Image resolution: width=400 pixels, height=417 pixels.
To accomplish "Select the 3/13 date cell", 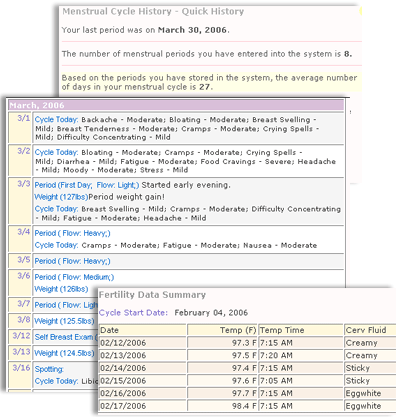I will 20,353.
